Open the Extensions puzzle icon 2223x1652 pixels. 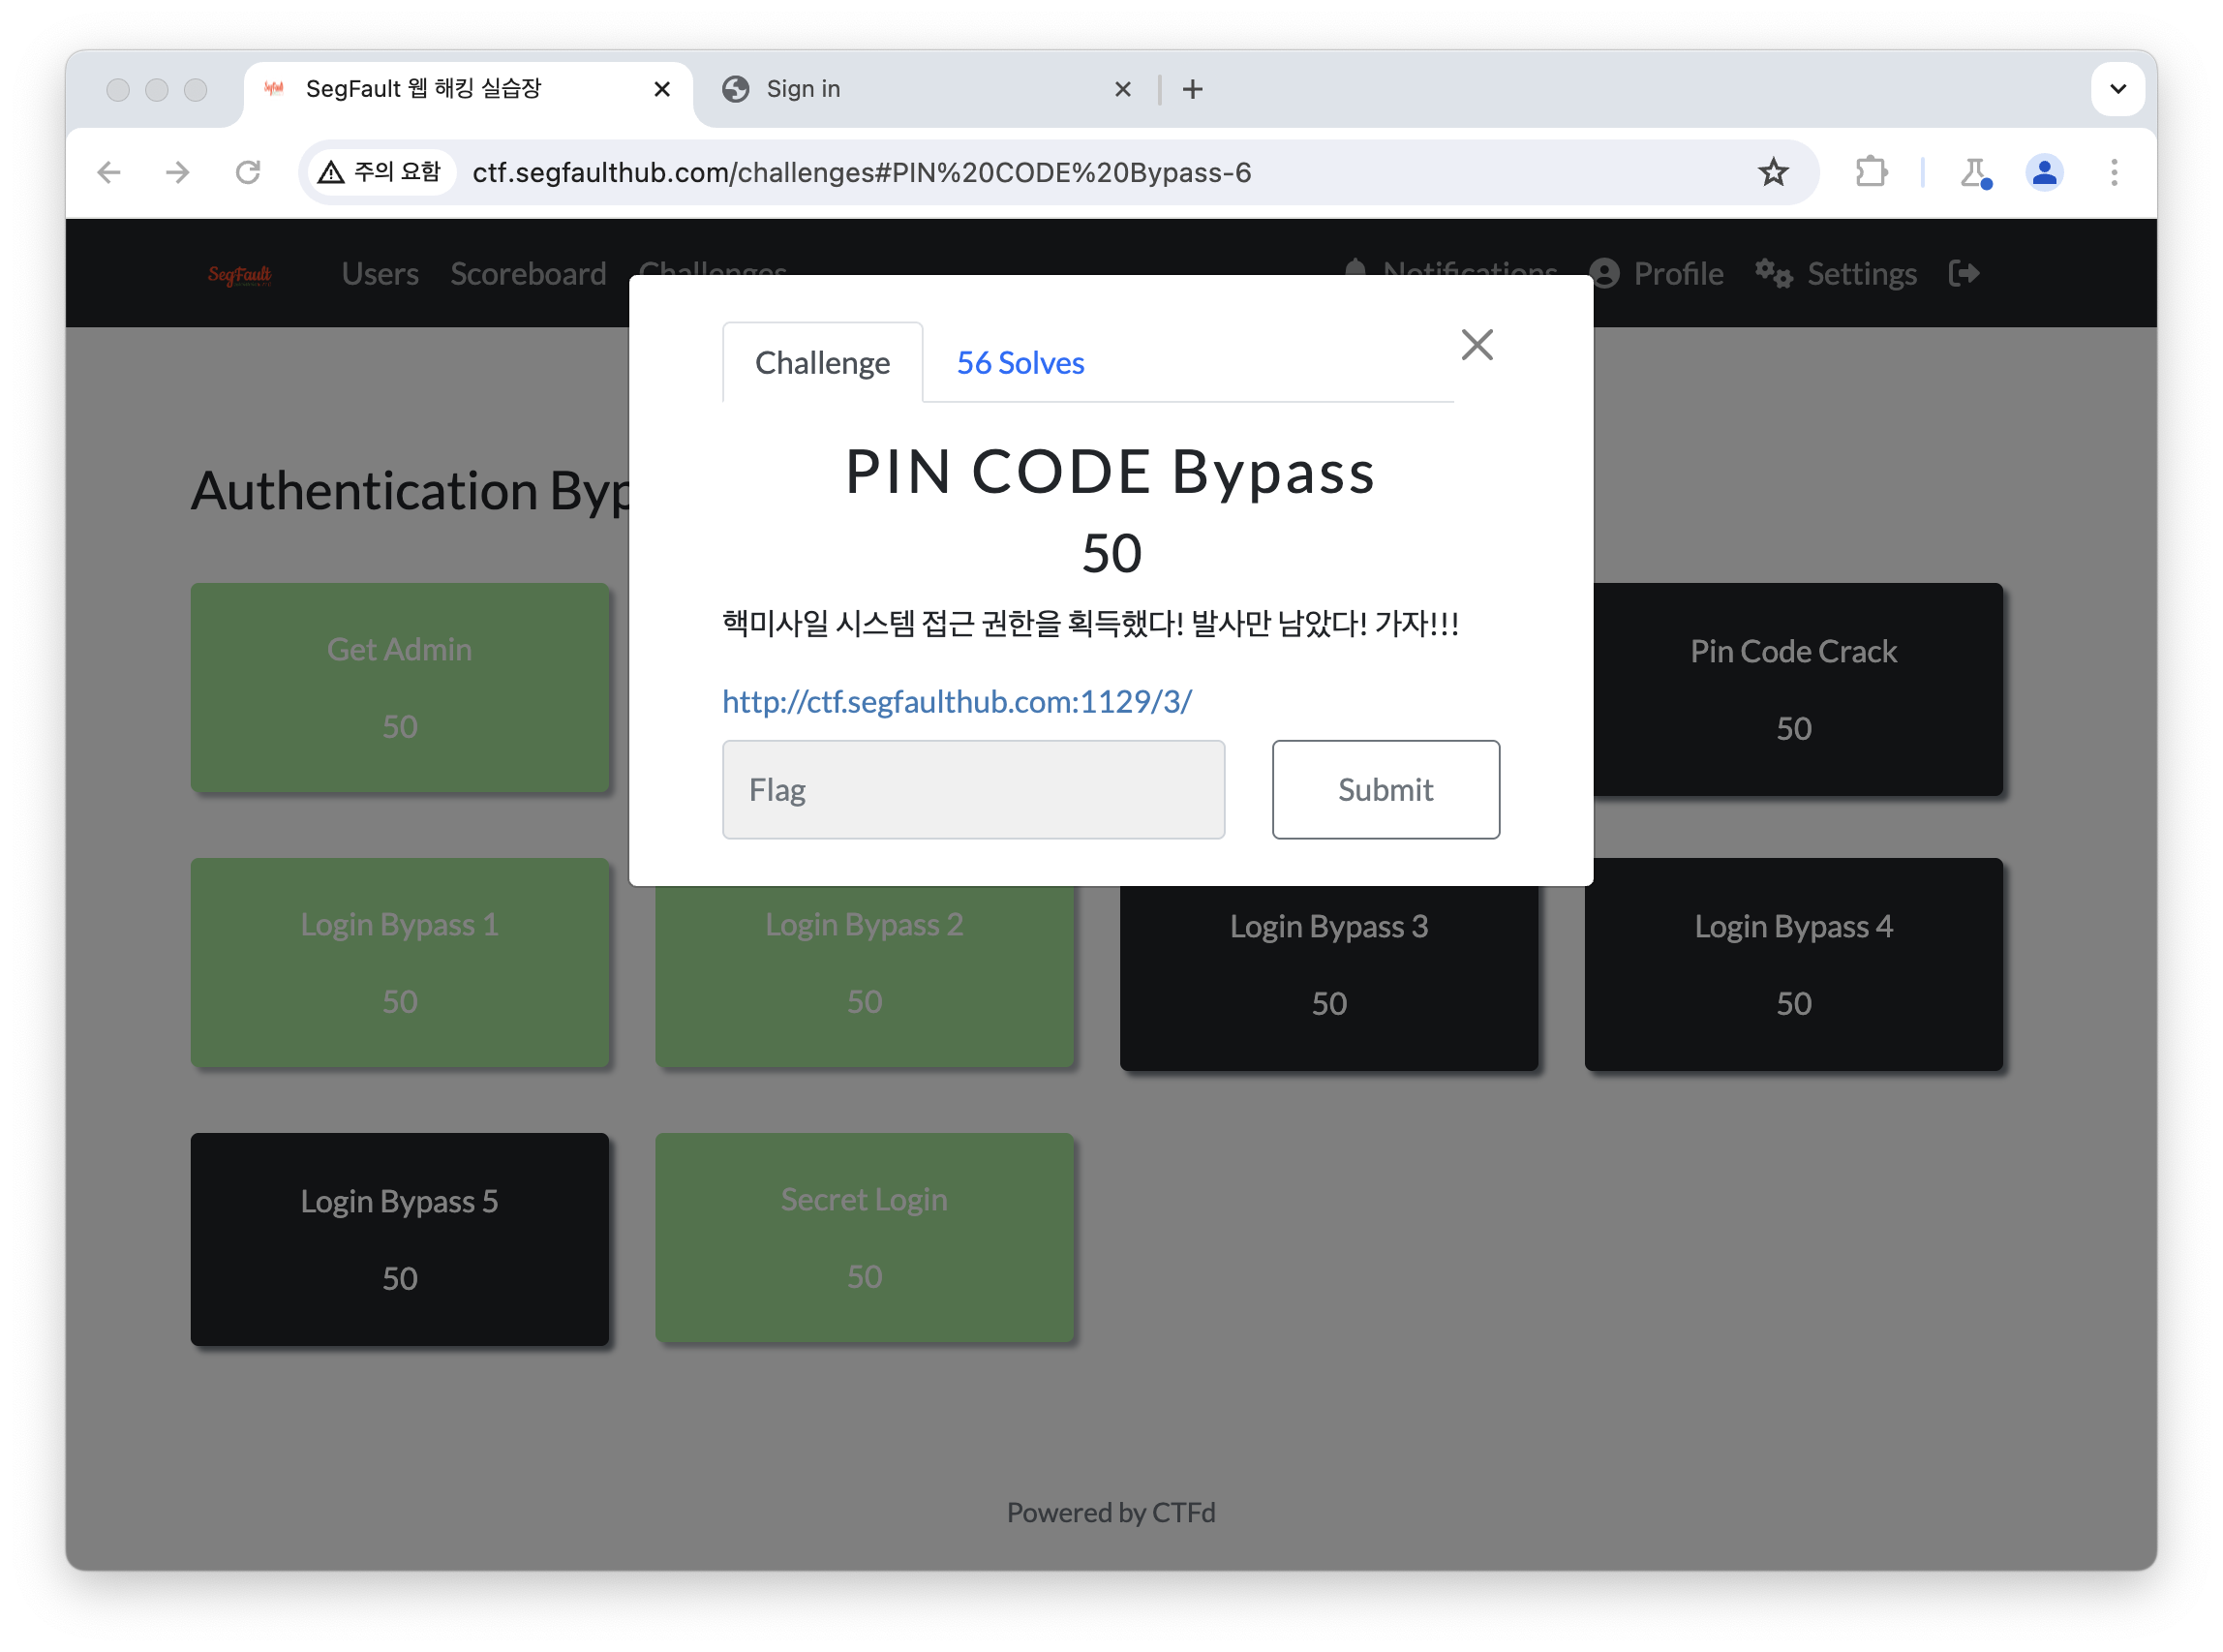coord(1870,172)
